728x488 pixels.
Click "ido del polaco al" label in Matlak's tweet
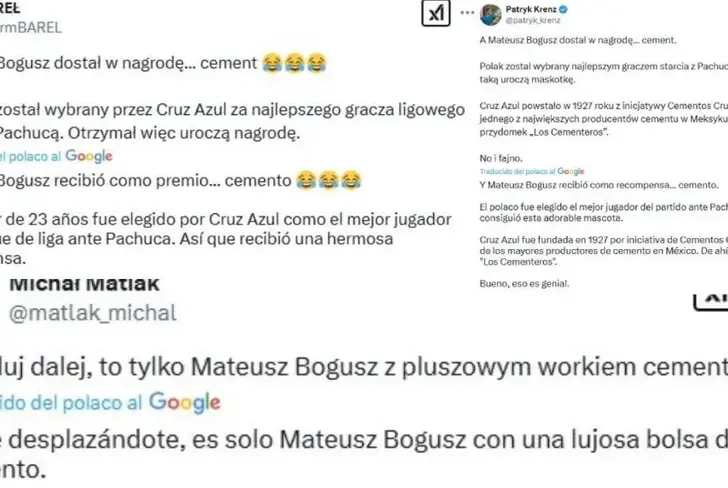pos(71,403)
